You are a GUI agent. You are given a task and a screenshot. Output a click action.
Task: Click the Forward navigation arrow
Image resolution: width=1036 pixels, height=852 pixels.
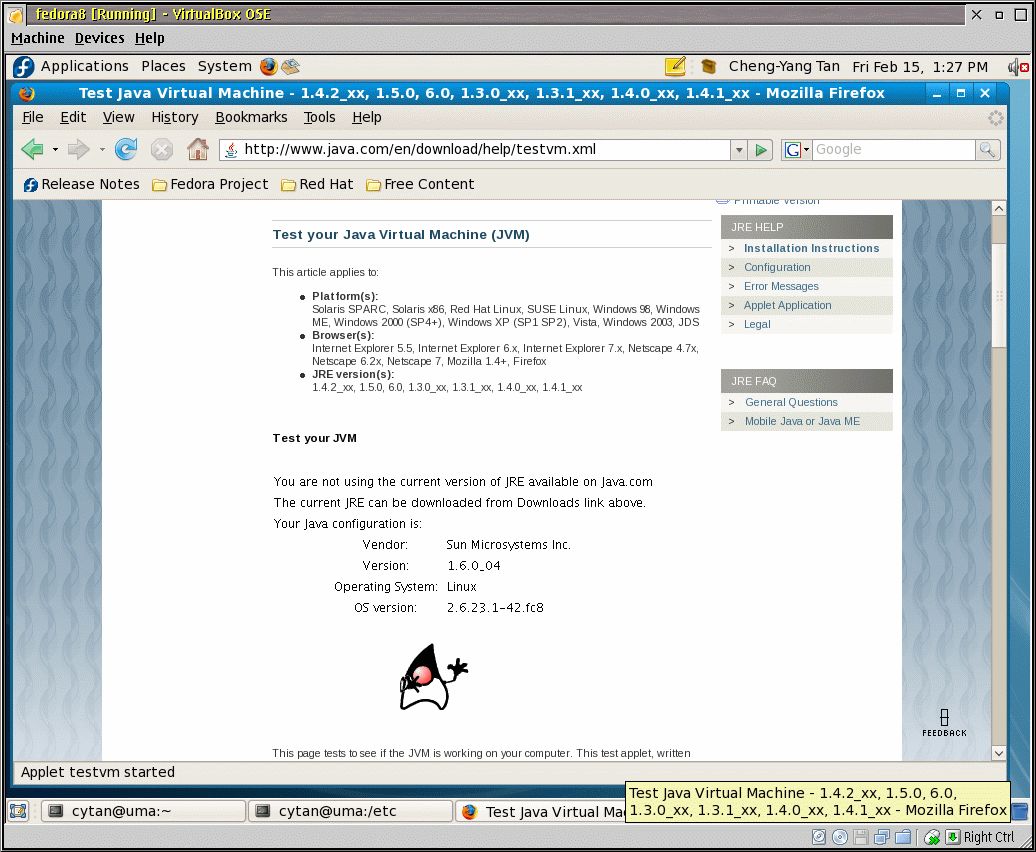pyautogui.click(x=79, y=149)
